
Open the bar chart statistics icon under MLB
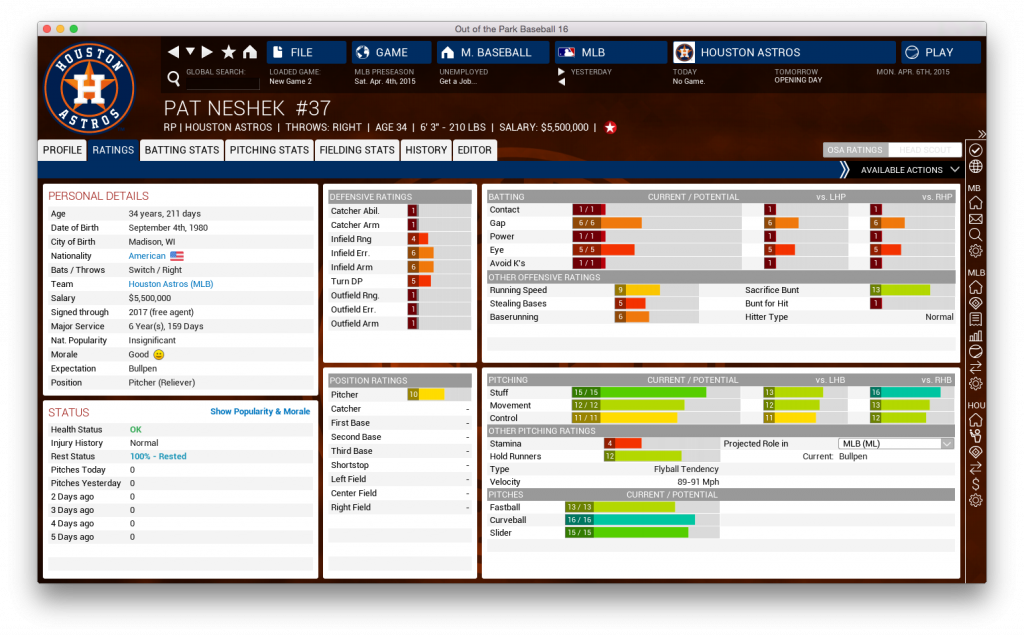(x=976, y=336)
